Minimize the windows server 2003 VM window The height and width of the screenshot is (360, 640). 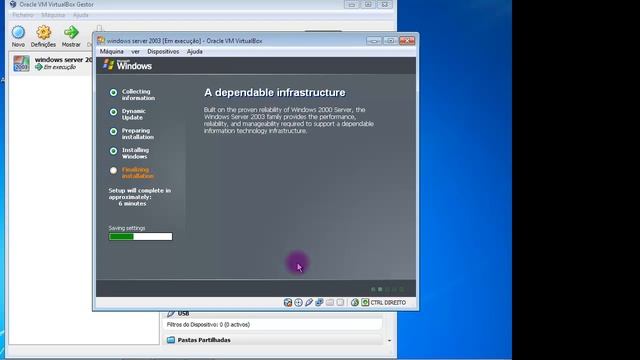(374, 40)
